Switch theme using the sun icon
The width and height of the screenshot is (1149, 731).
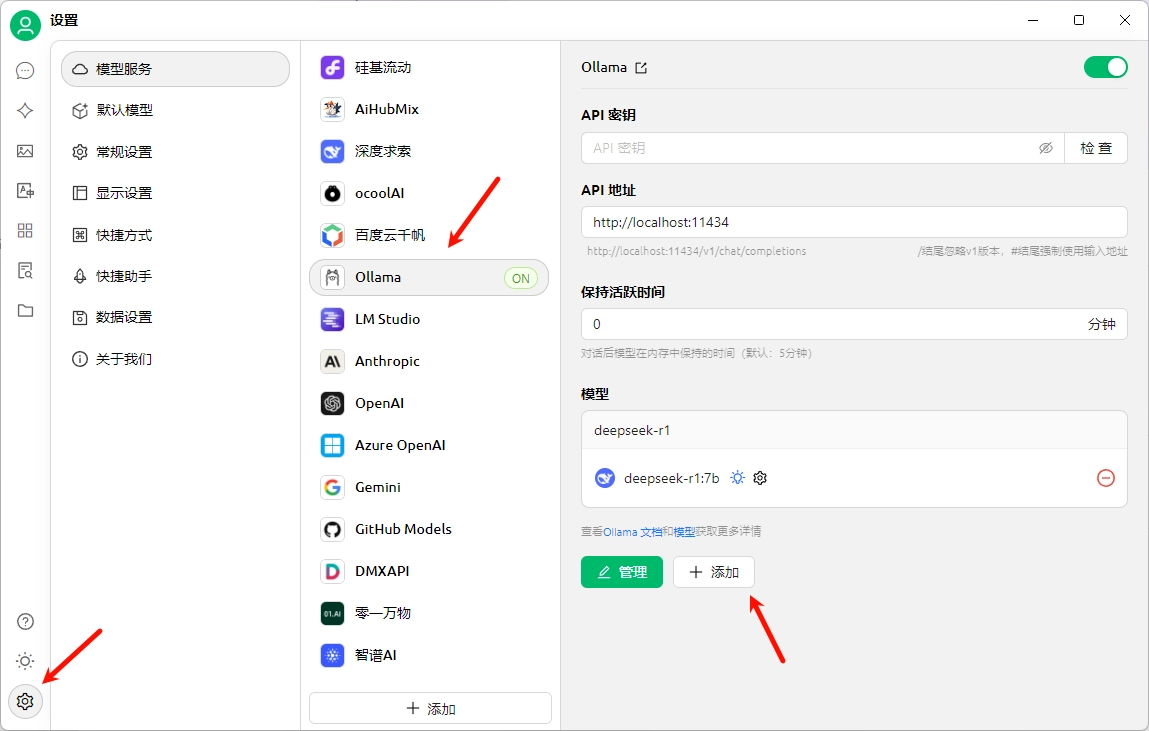point(25,661)
